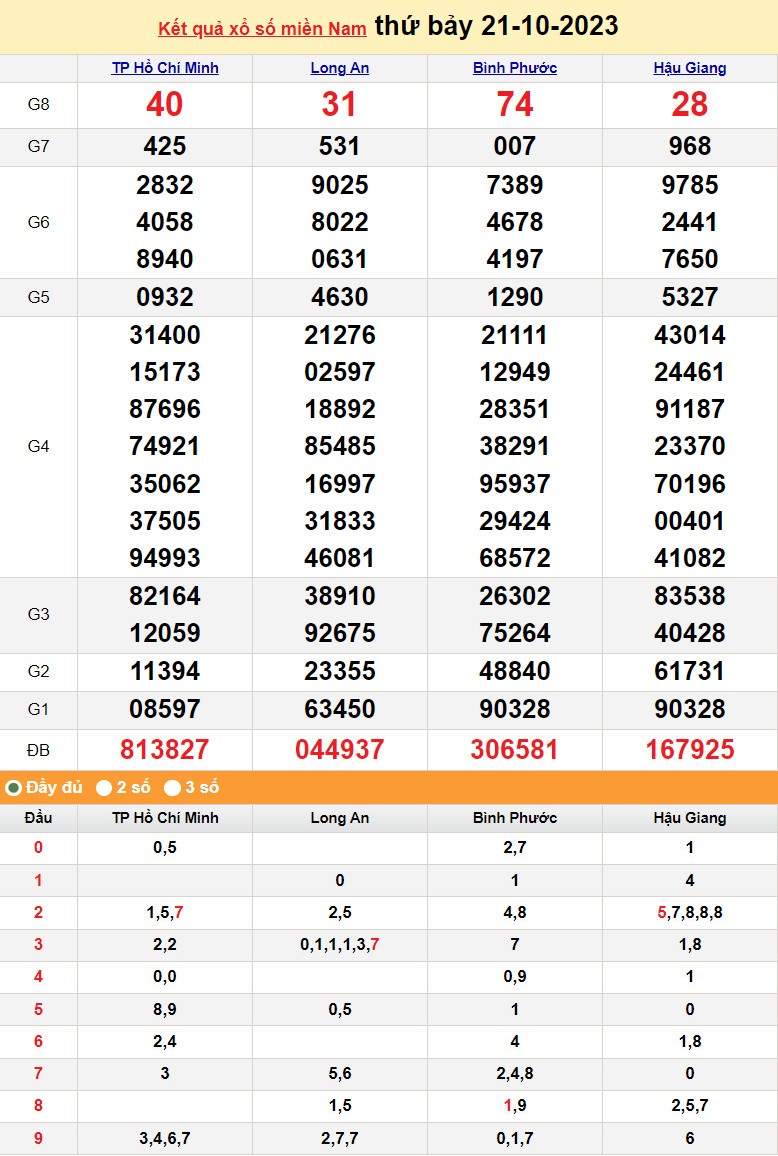Click the special prize number 306581
Viewport: 778px width, 1156px height.
[x=515, y=750]
